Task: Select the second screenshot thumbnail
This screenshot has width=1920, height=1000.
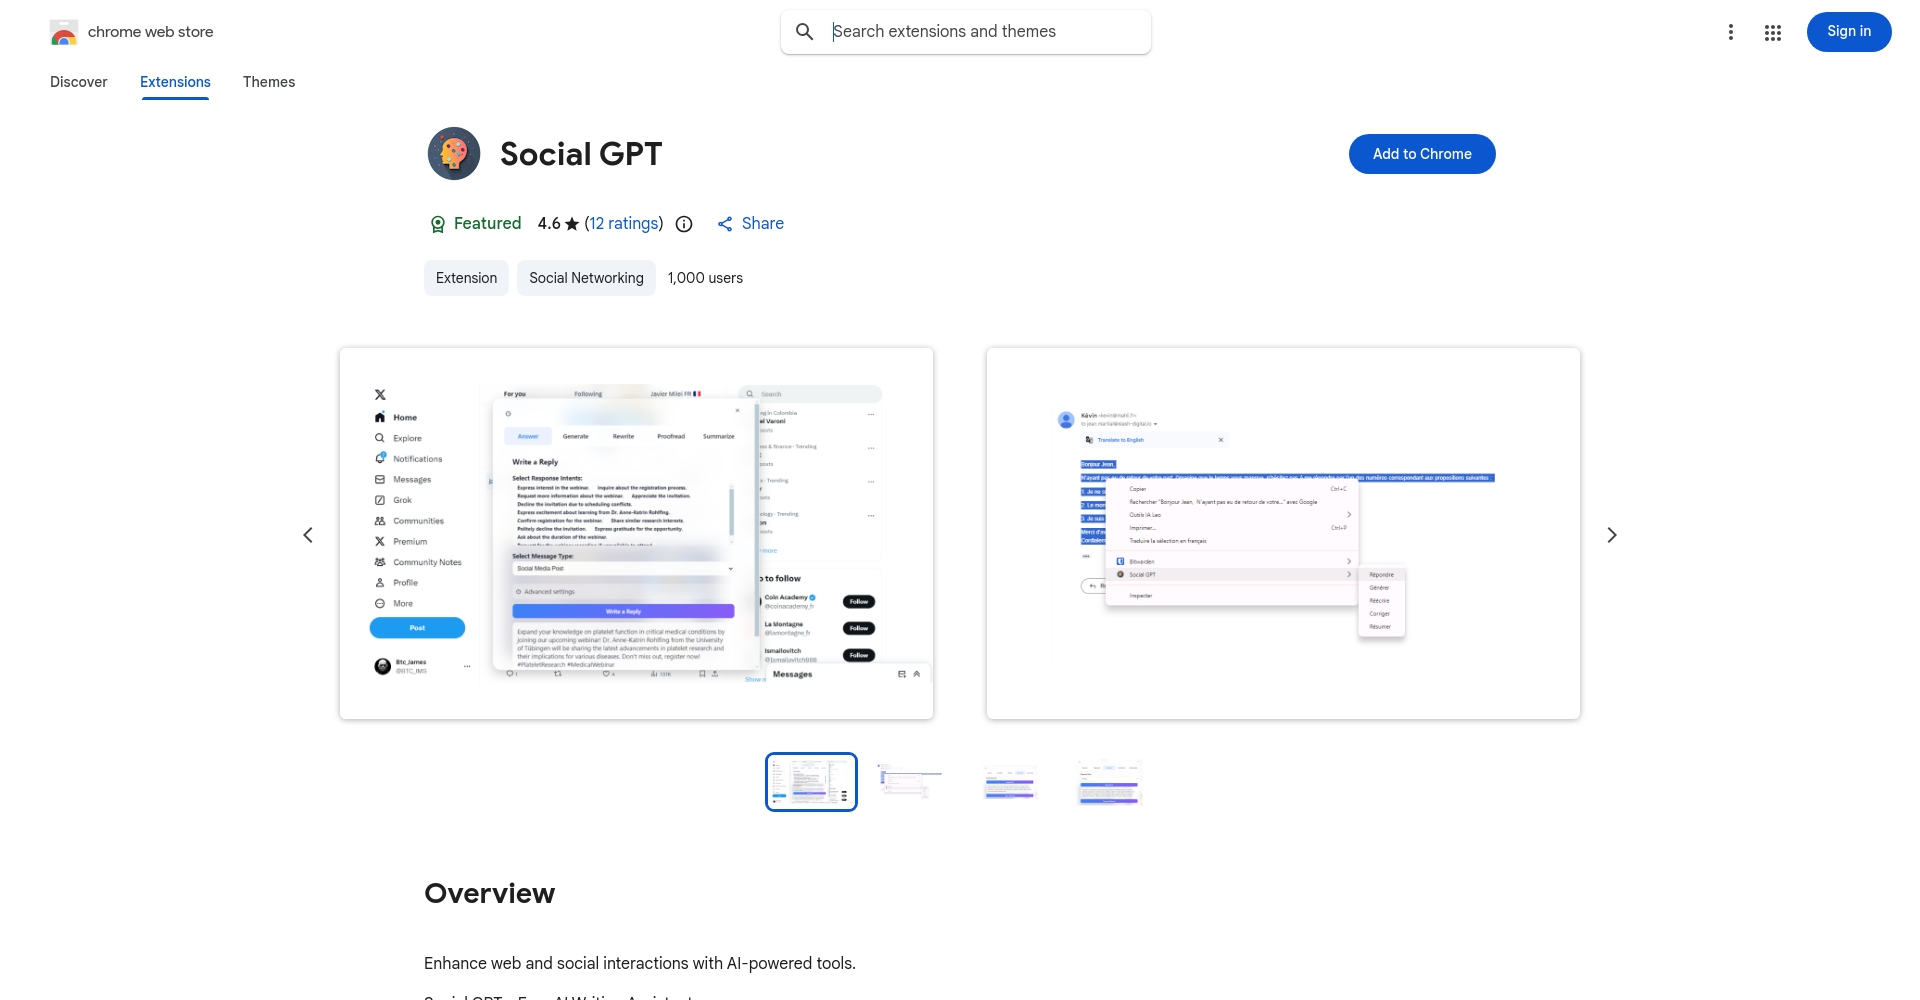Action: pyautogui.click(x=910, y=782)
